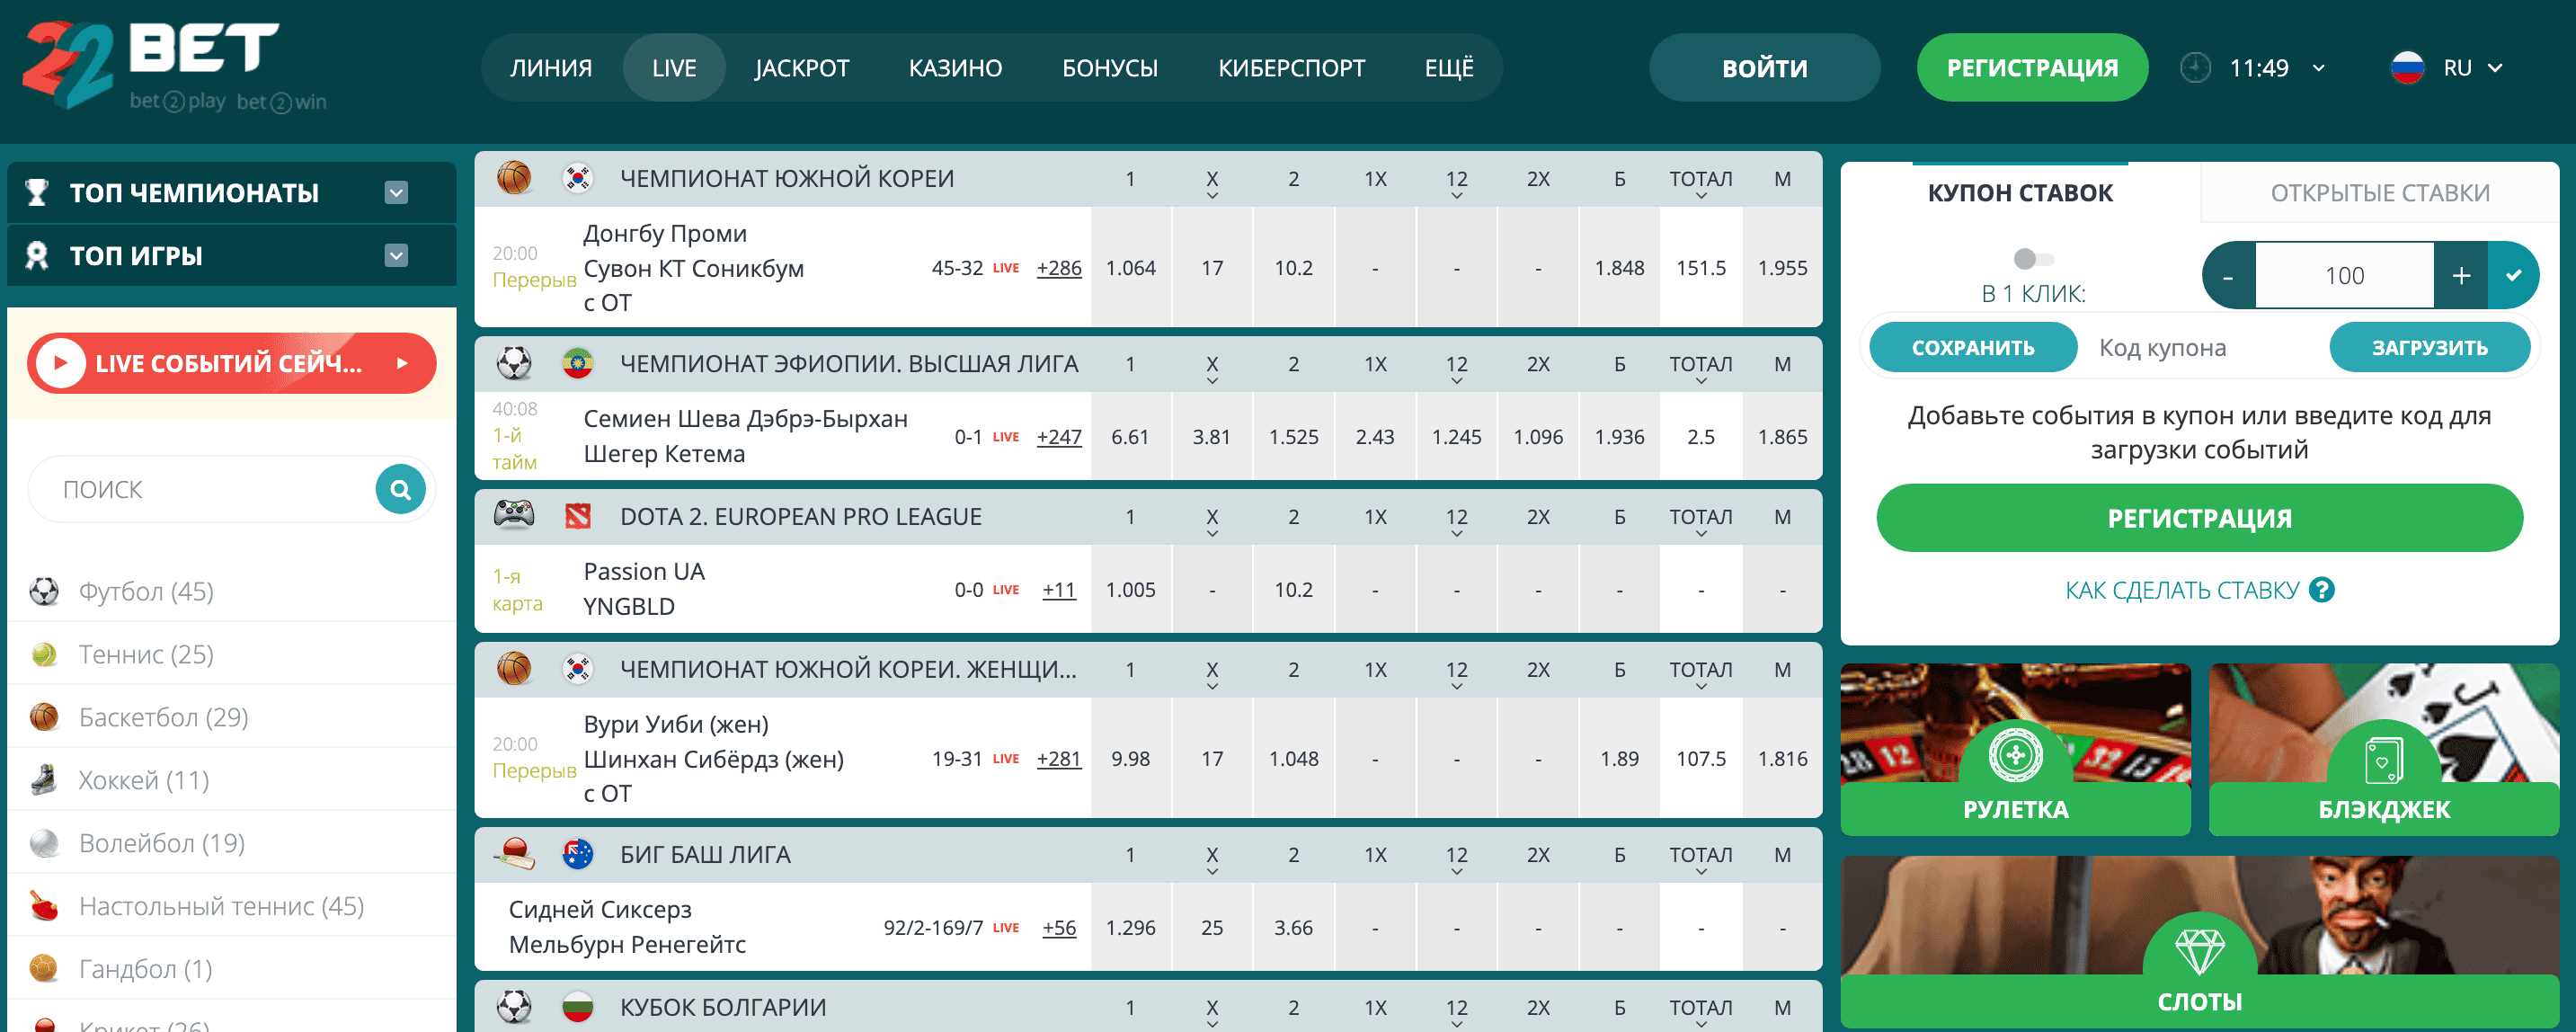Viewport: 2576px width, 1032px height.
Task: Decrease the stake with minus button
Action: [2228, 275]
